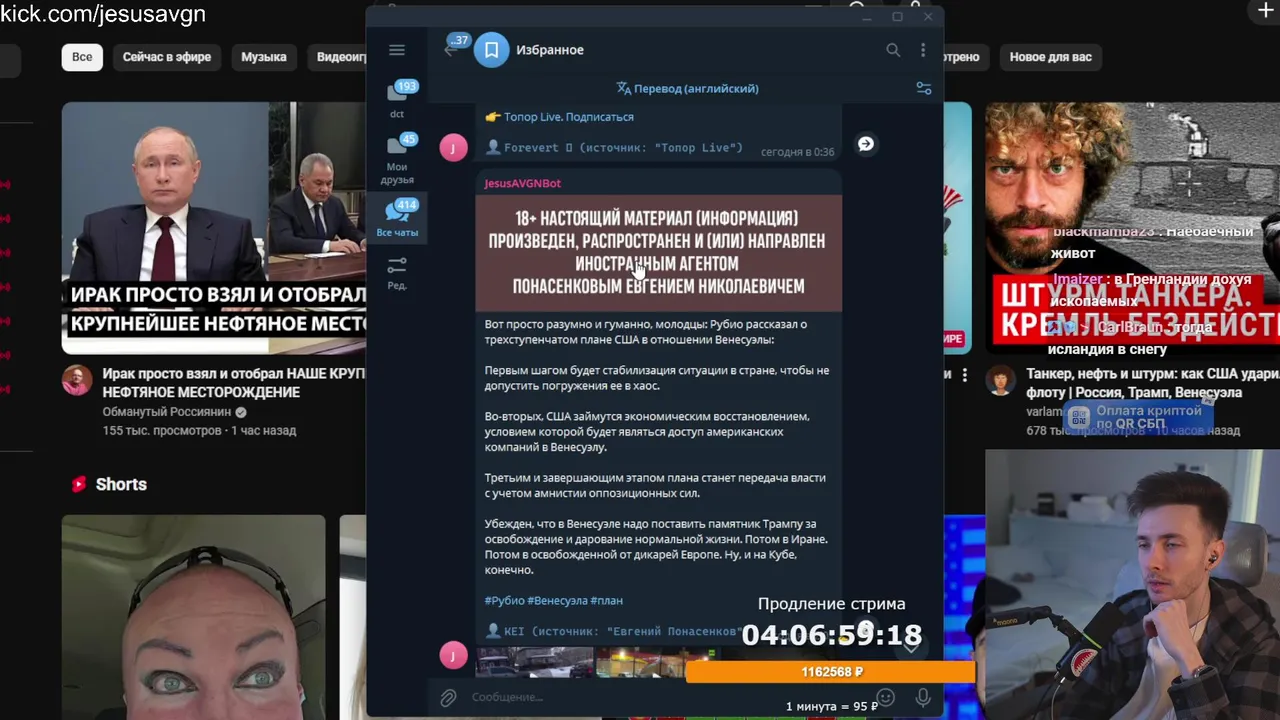Click Обманутый Россиянин channel name
1280x720 pixels.
point(166,412)
